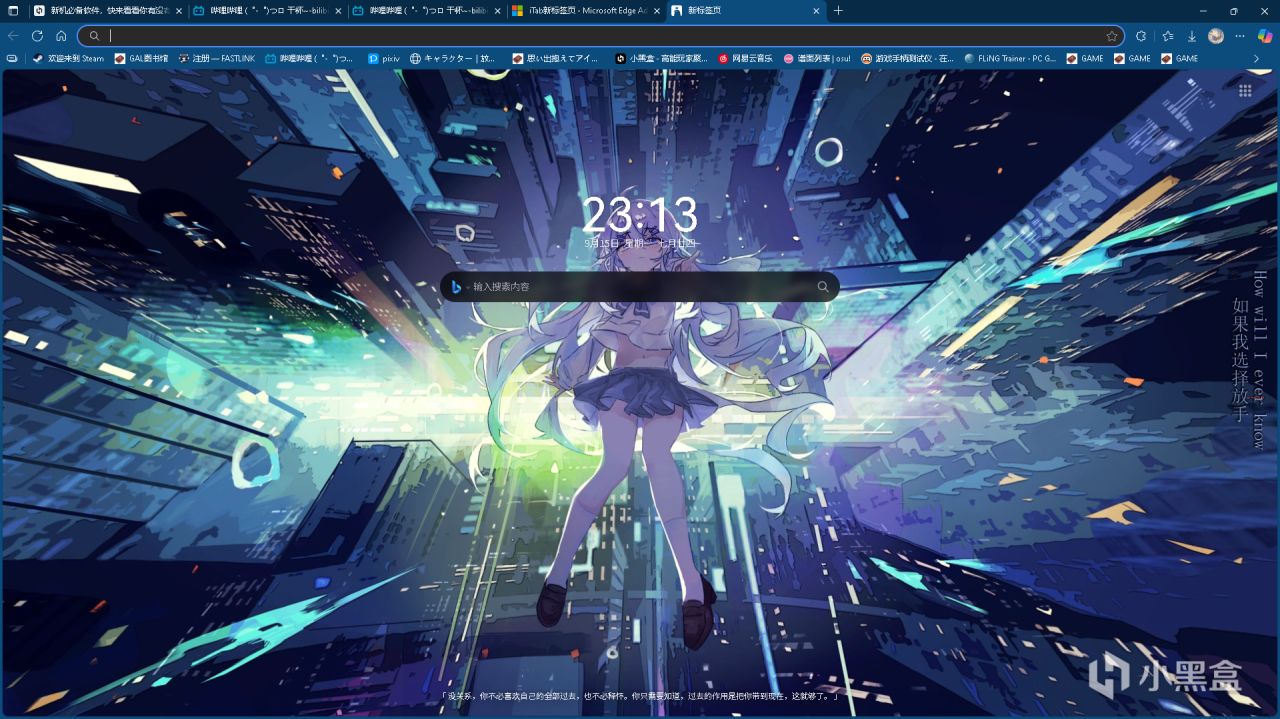Open the 欢迎来到 Steam bookmark
This screenshot has height=719, width=1280.
[x=68, y=58]
